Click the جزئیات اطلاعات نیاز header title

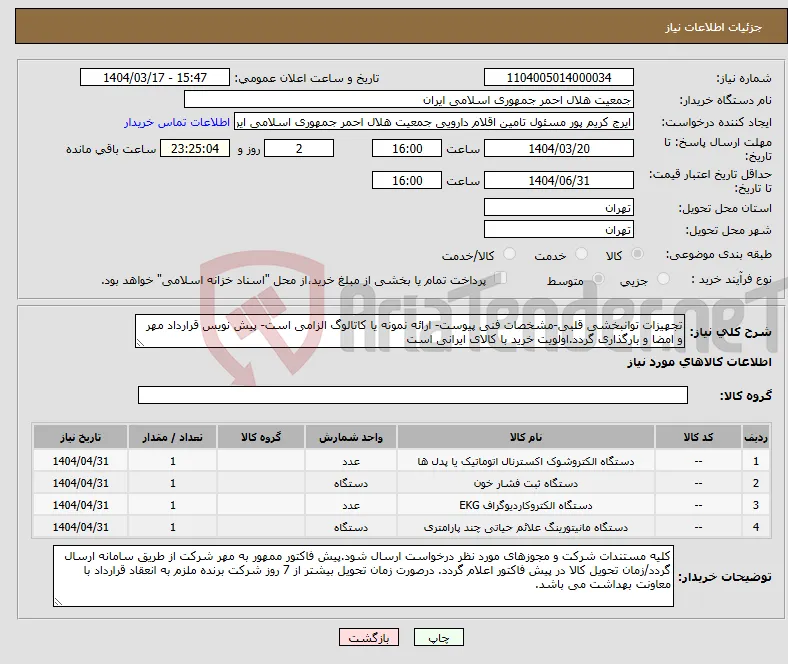[714, 27]
